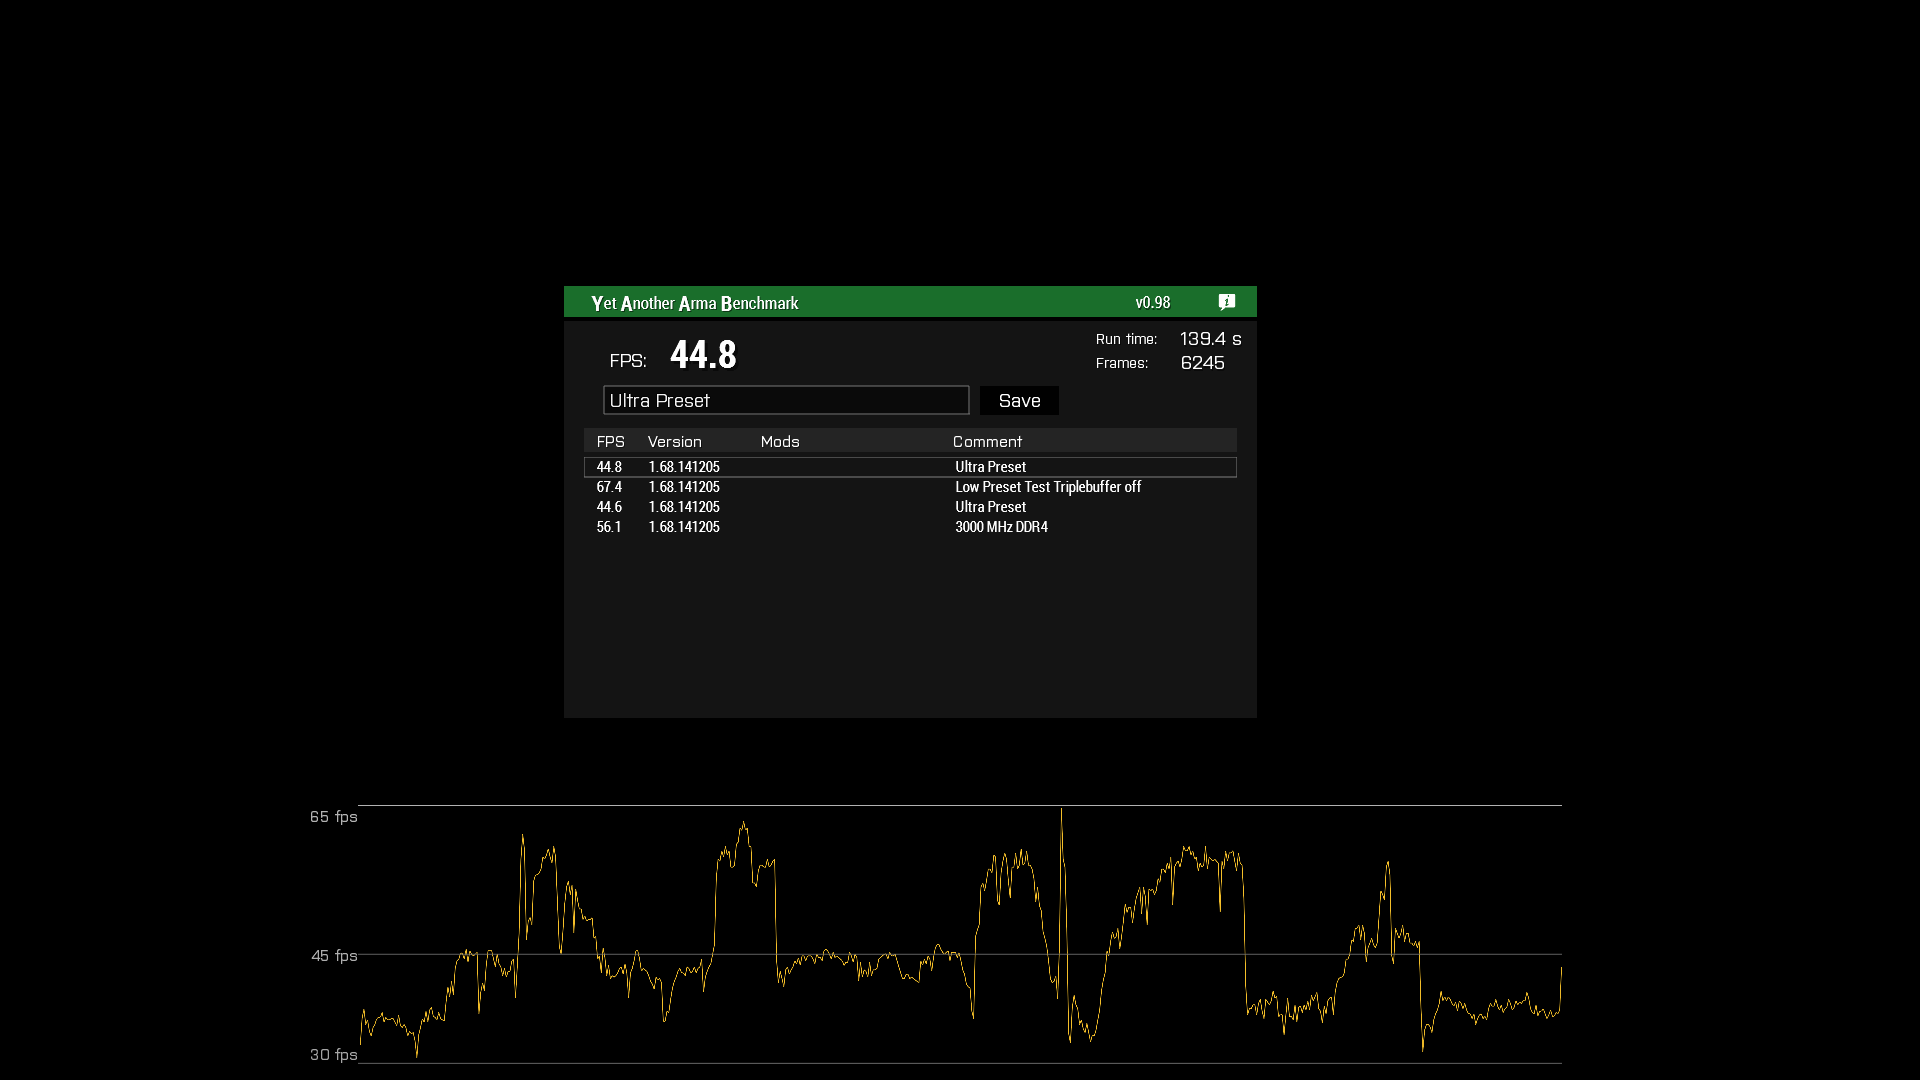1920x1080 pixels.
Task: Click the 6245 frames count value
Action: click(x=1202, y=363)
